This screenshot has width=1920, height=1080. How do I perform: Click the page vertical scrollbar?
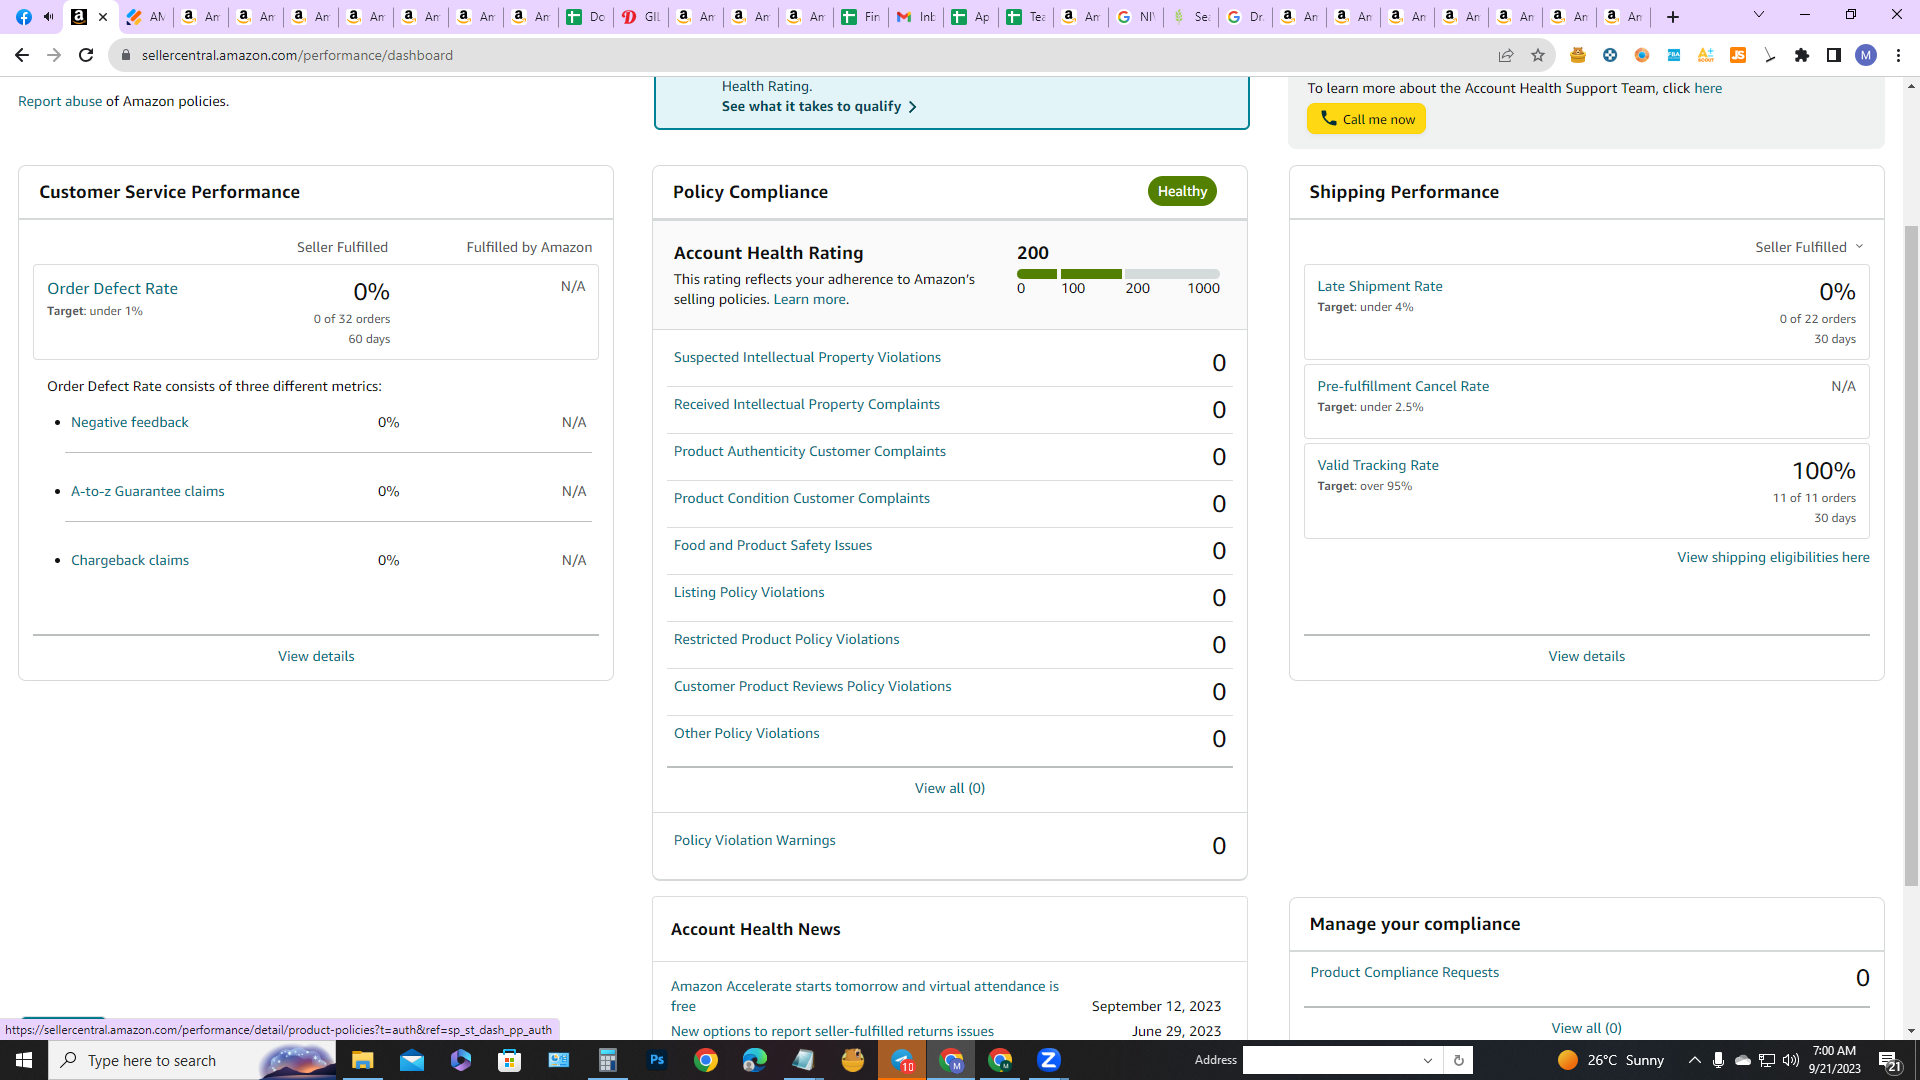1911,556
